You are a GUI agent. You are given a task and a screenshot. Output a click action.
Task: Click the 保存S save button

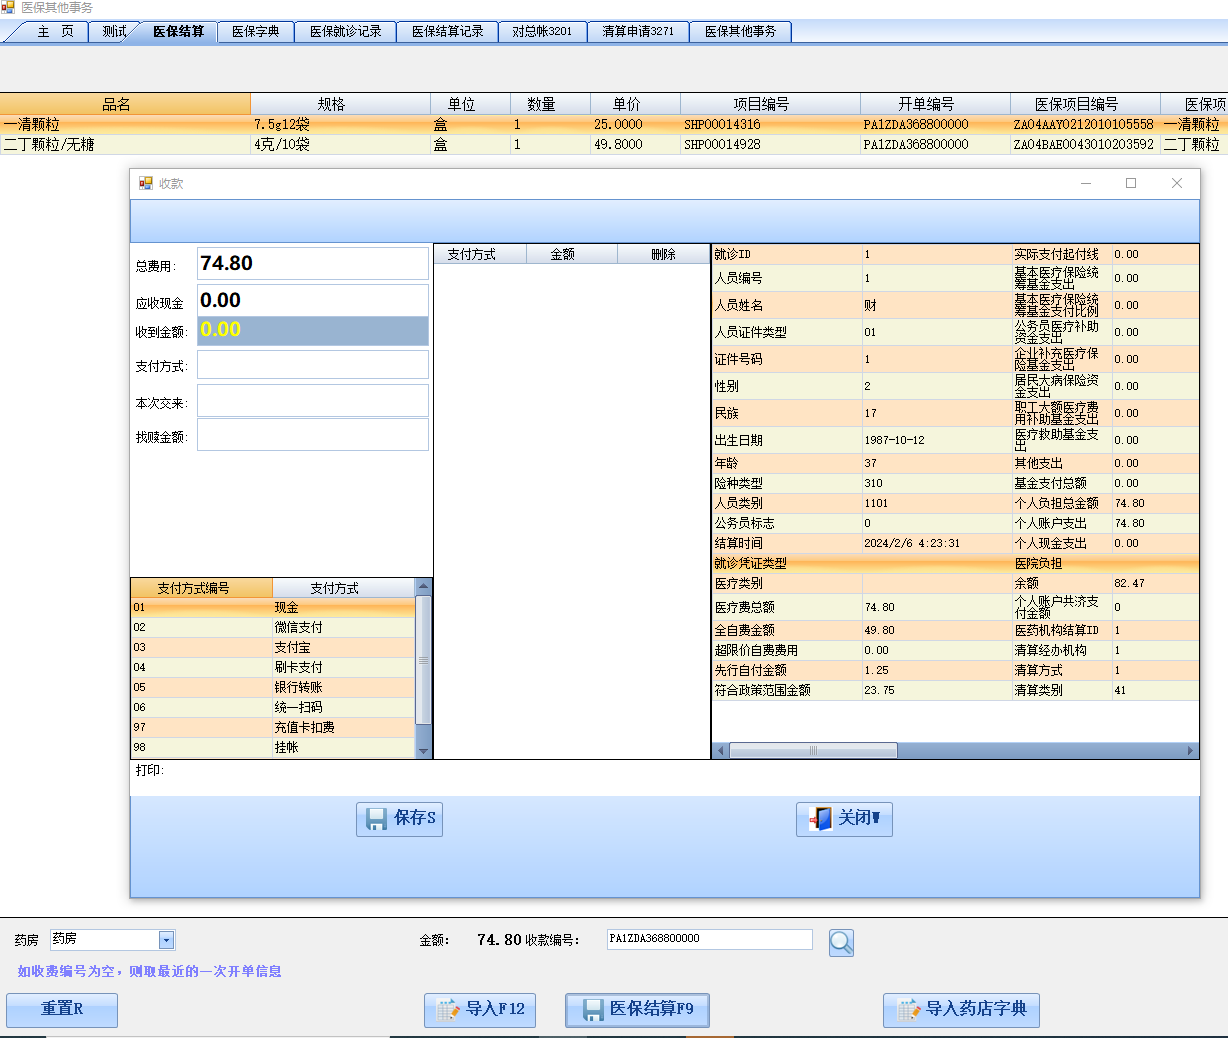click(399, 819)
